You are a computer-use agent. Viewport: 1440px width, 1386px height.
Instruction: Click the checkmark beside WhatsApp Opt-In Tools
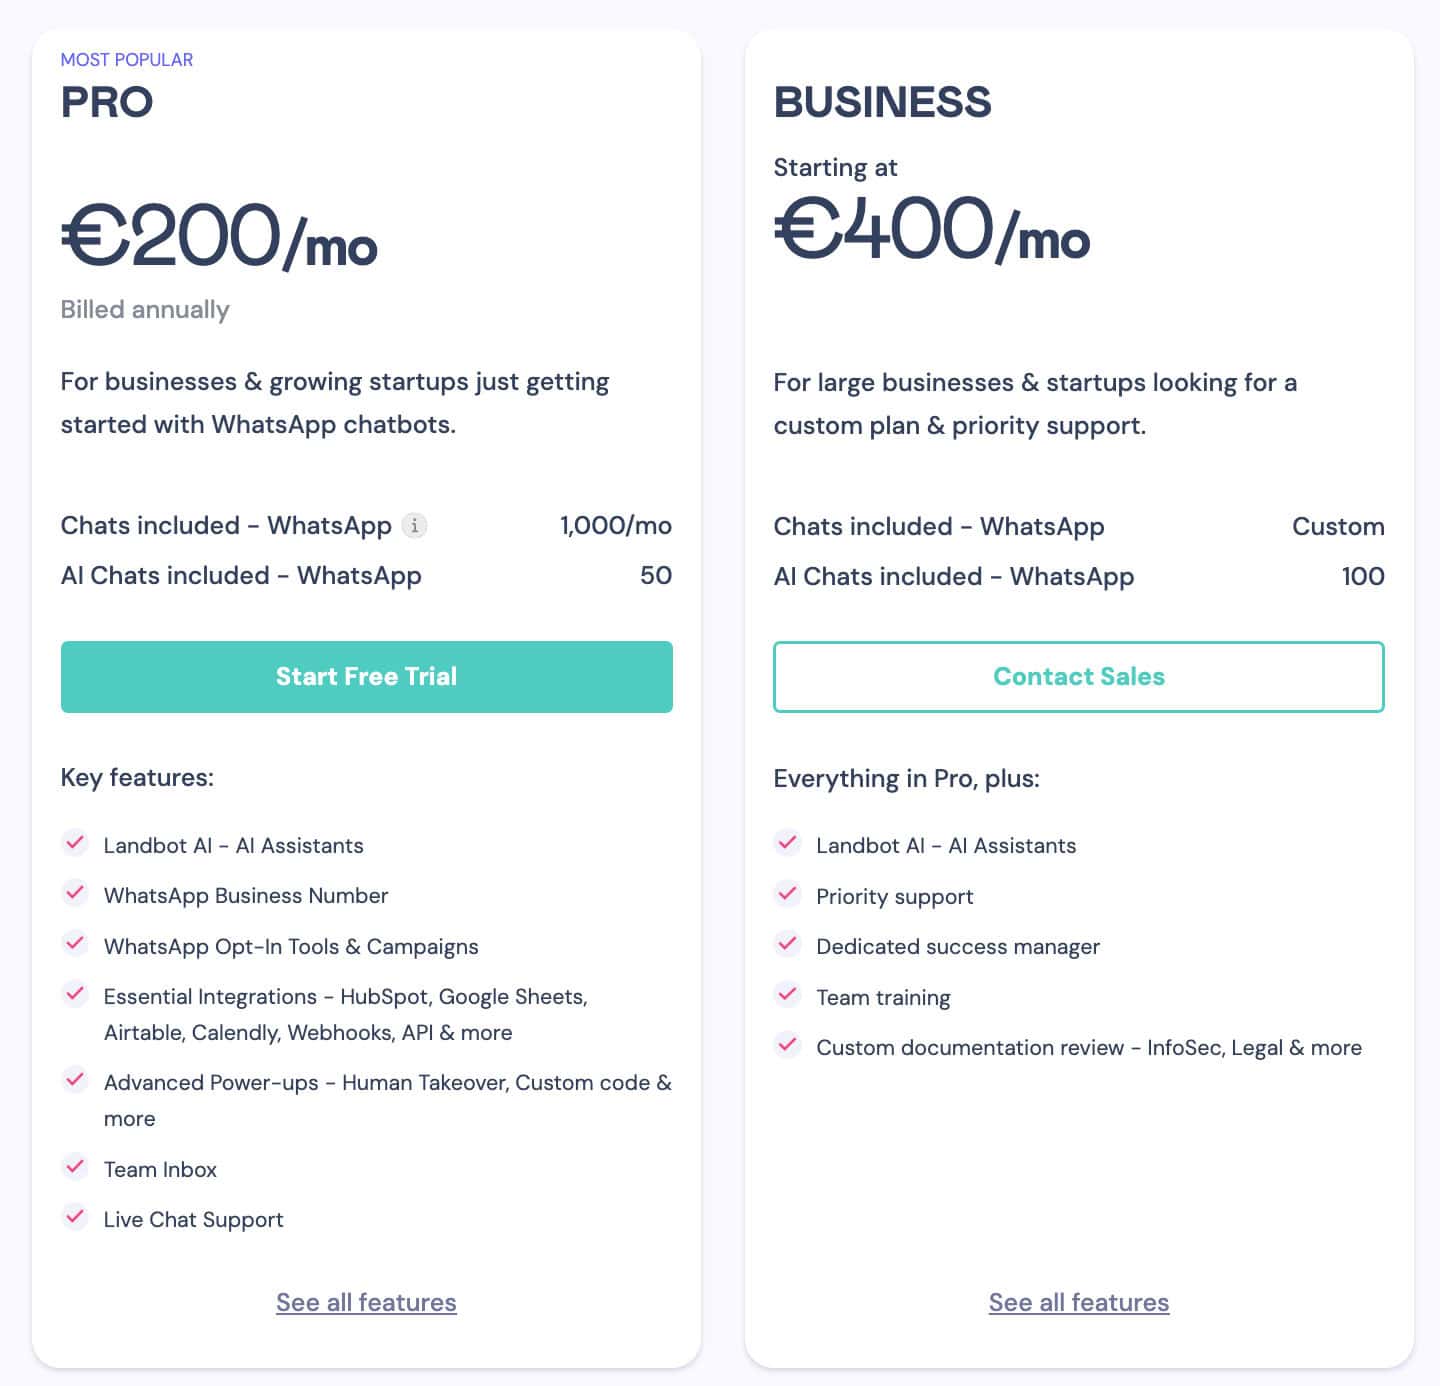[76, 944]
